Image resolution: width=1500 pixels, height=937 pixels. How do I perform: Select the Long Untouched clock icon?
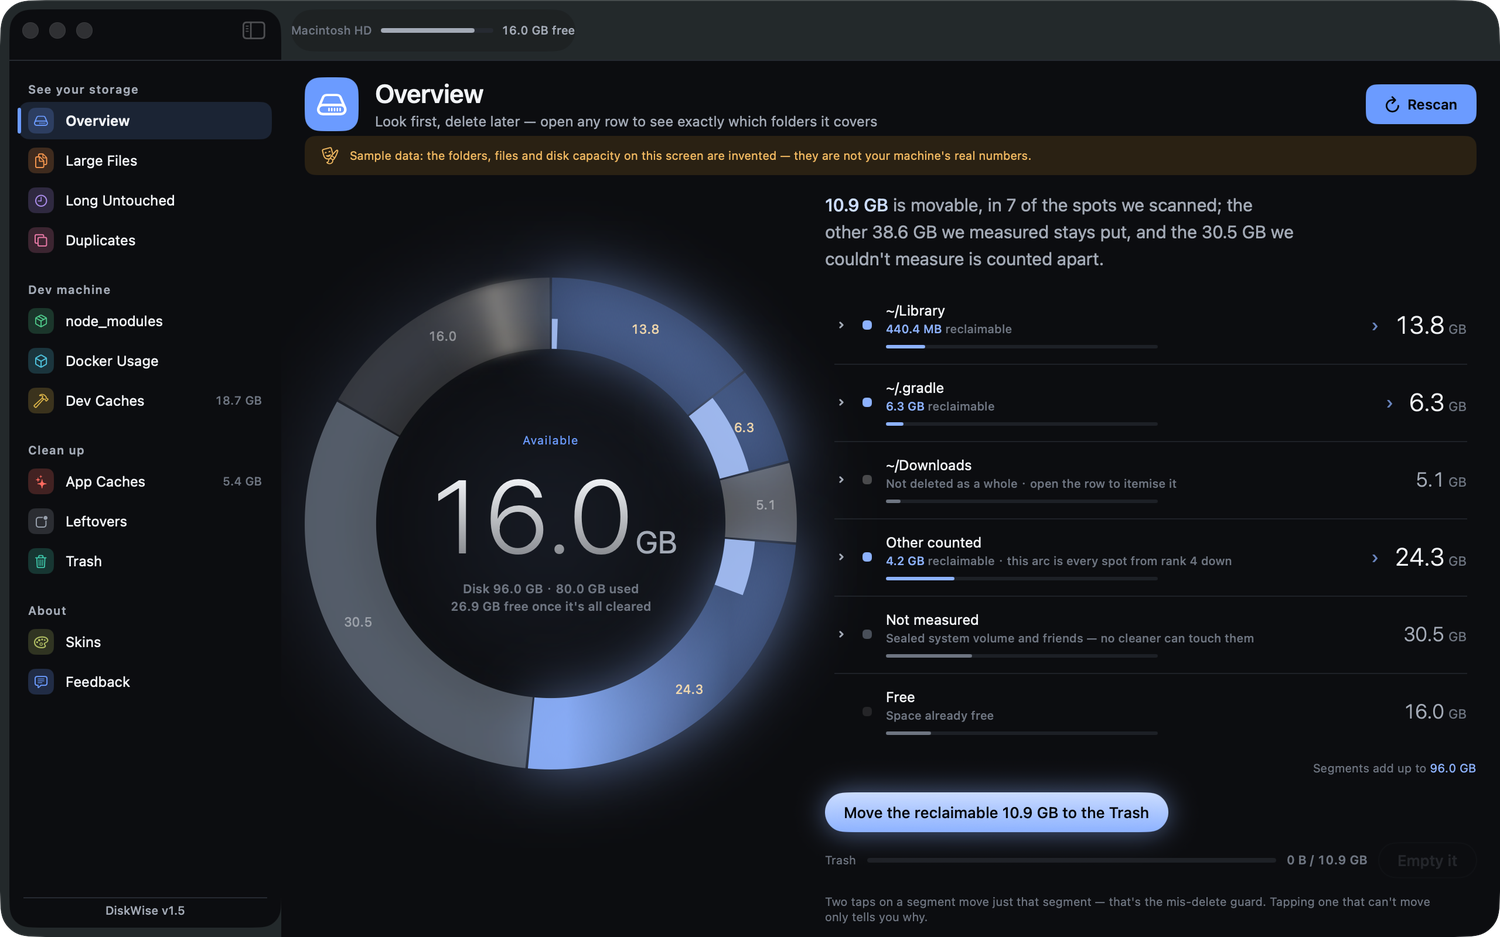(x=41, y=200)
